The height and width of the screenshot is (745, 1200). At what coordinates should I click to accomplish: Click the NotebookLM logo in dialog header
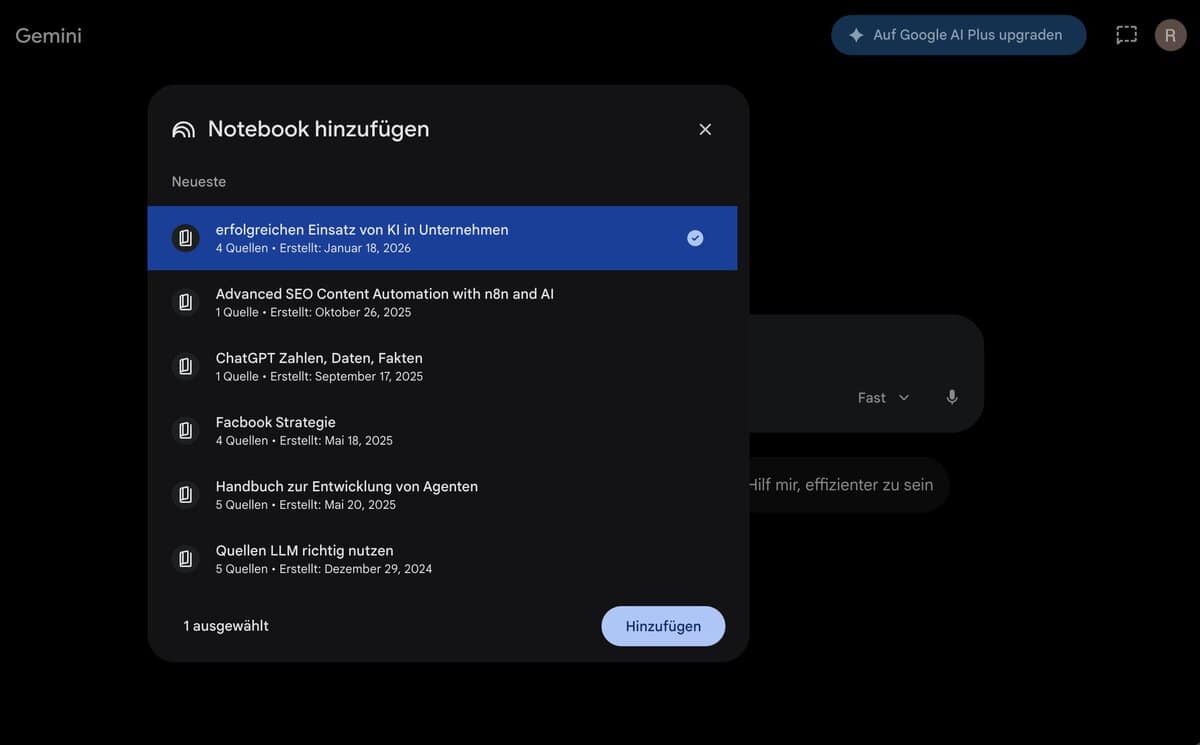[183, 130]
